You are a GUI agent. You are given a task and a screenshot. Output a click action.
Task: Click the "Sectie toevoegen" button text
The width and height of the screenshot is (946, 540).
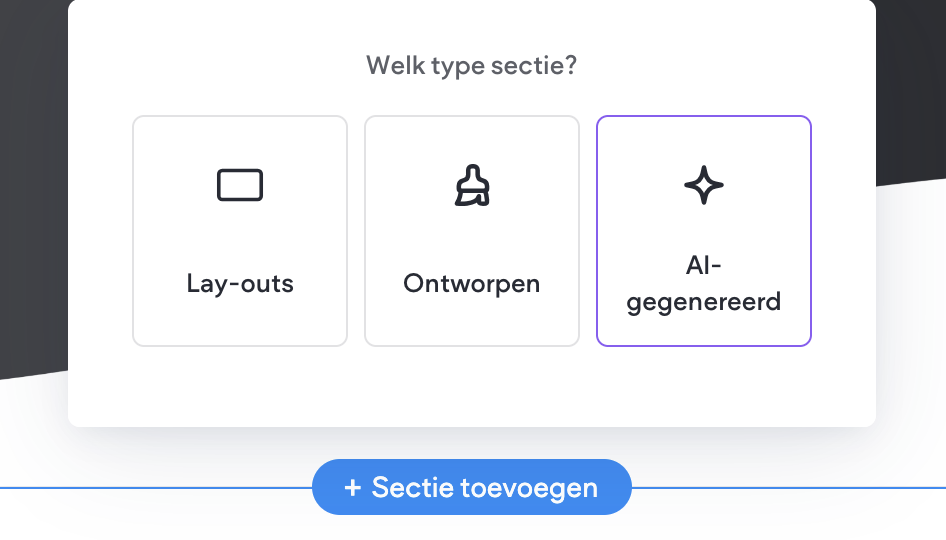(x=485, y=488)
